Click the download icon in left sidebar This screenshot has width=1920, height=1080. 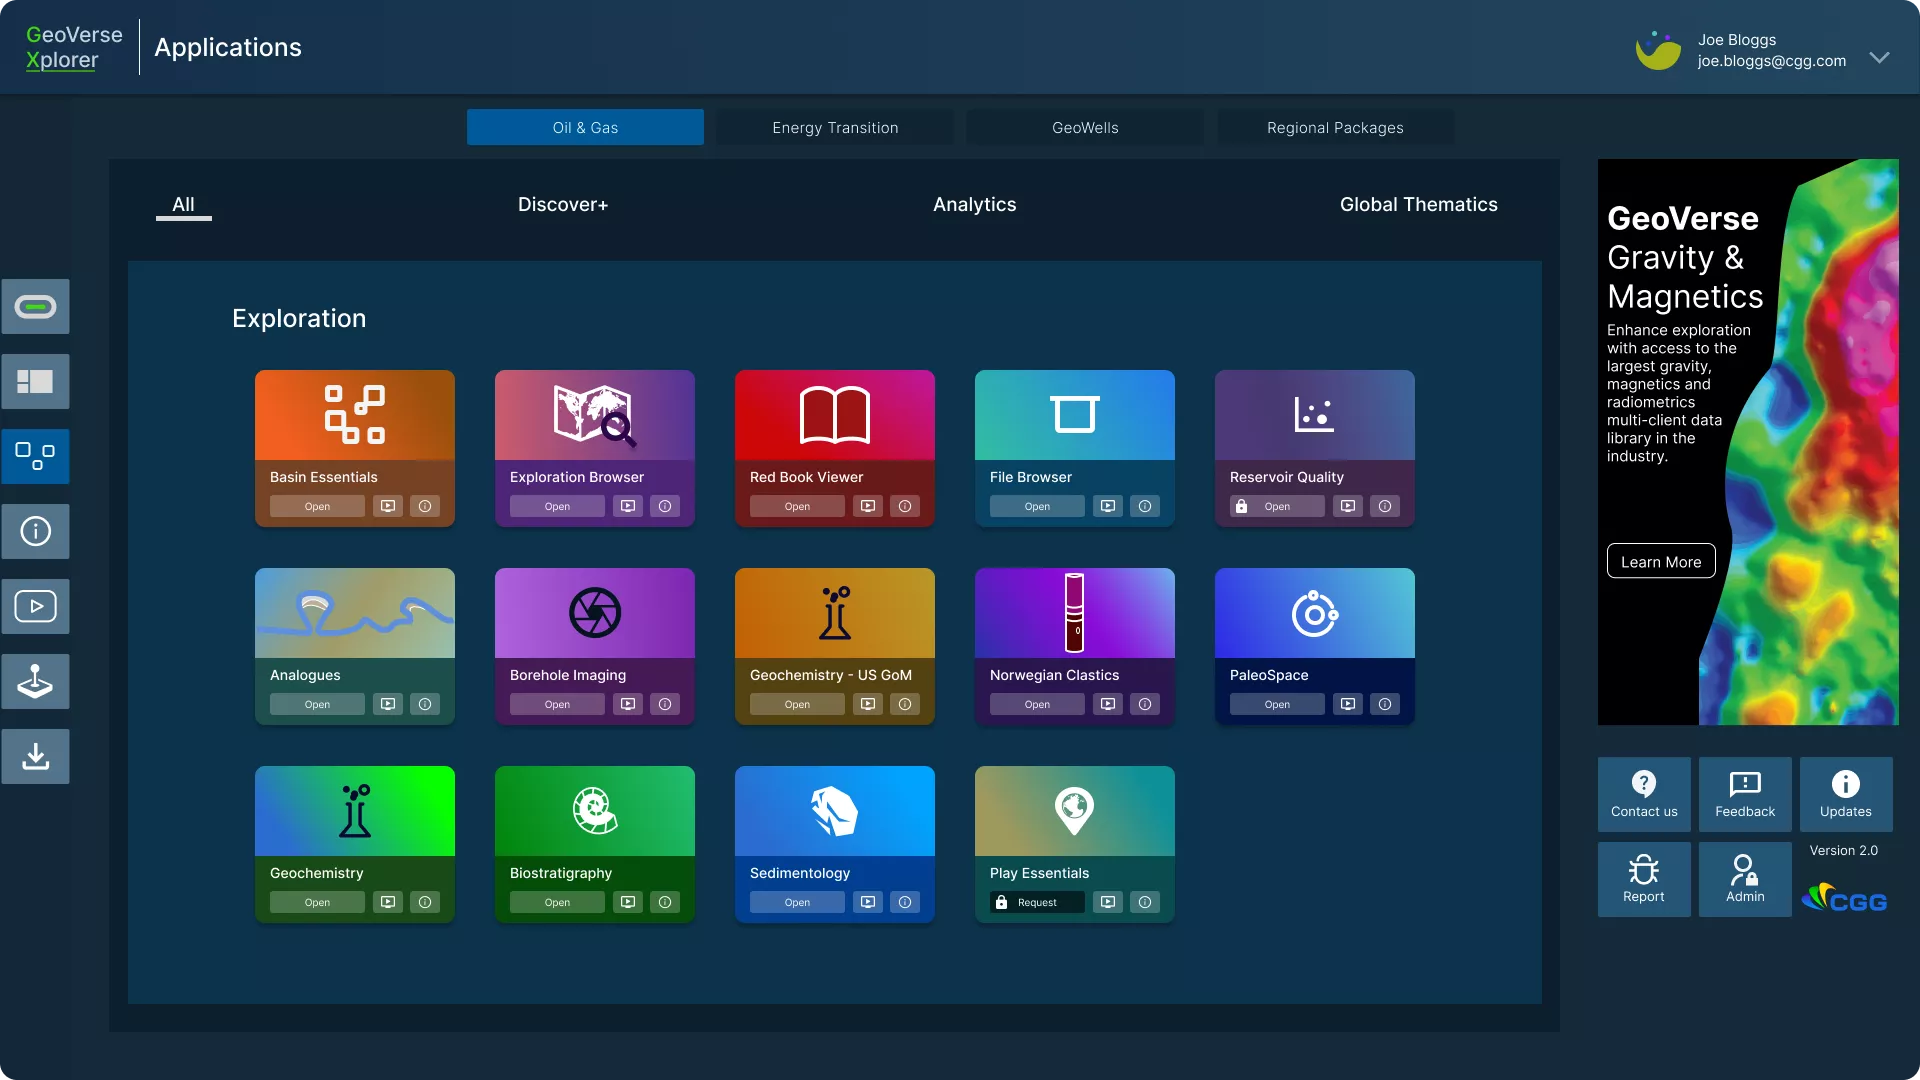click(36, 757)
